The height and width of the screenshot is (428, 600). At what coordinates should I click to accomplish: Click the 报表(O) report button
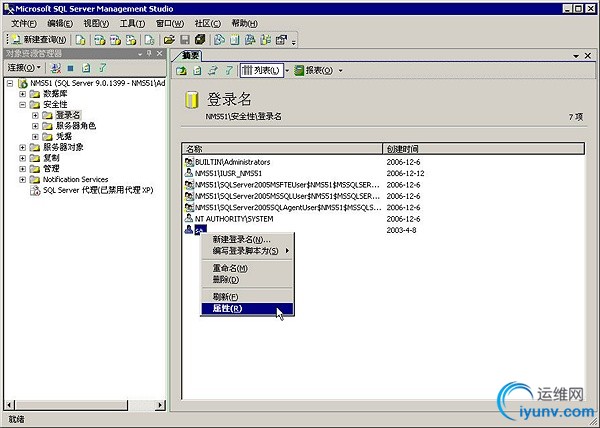point(314,70)
